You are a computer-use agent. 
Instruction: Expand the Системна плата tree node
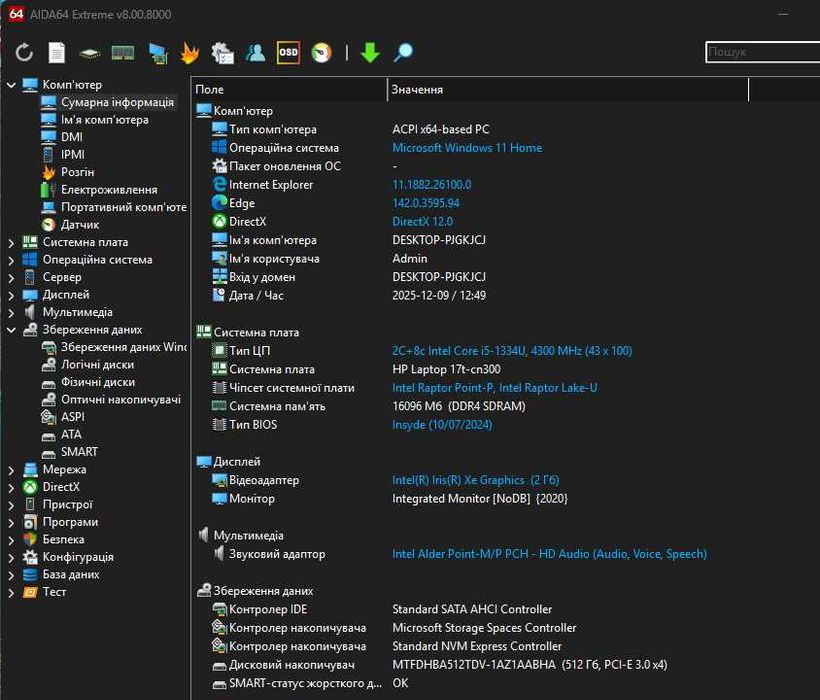pos(11,243)
